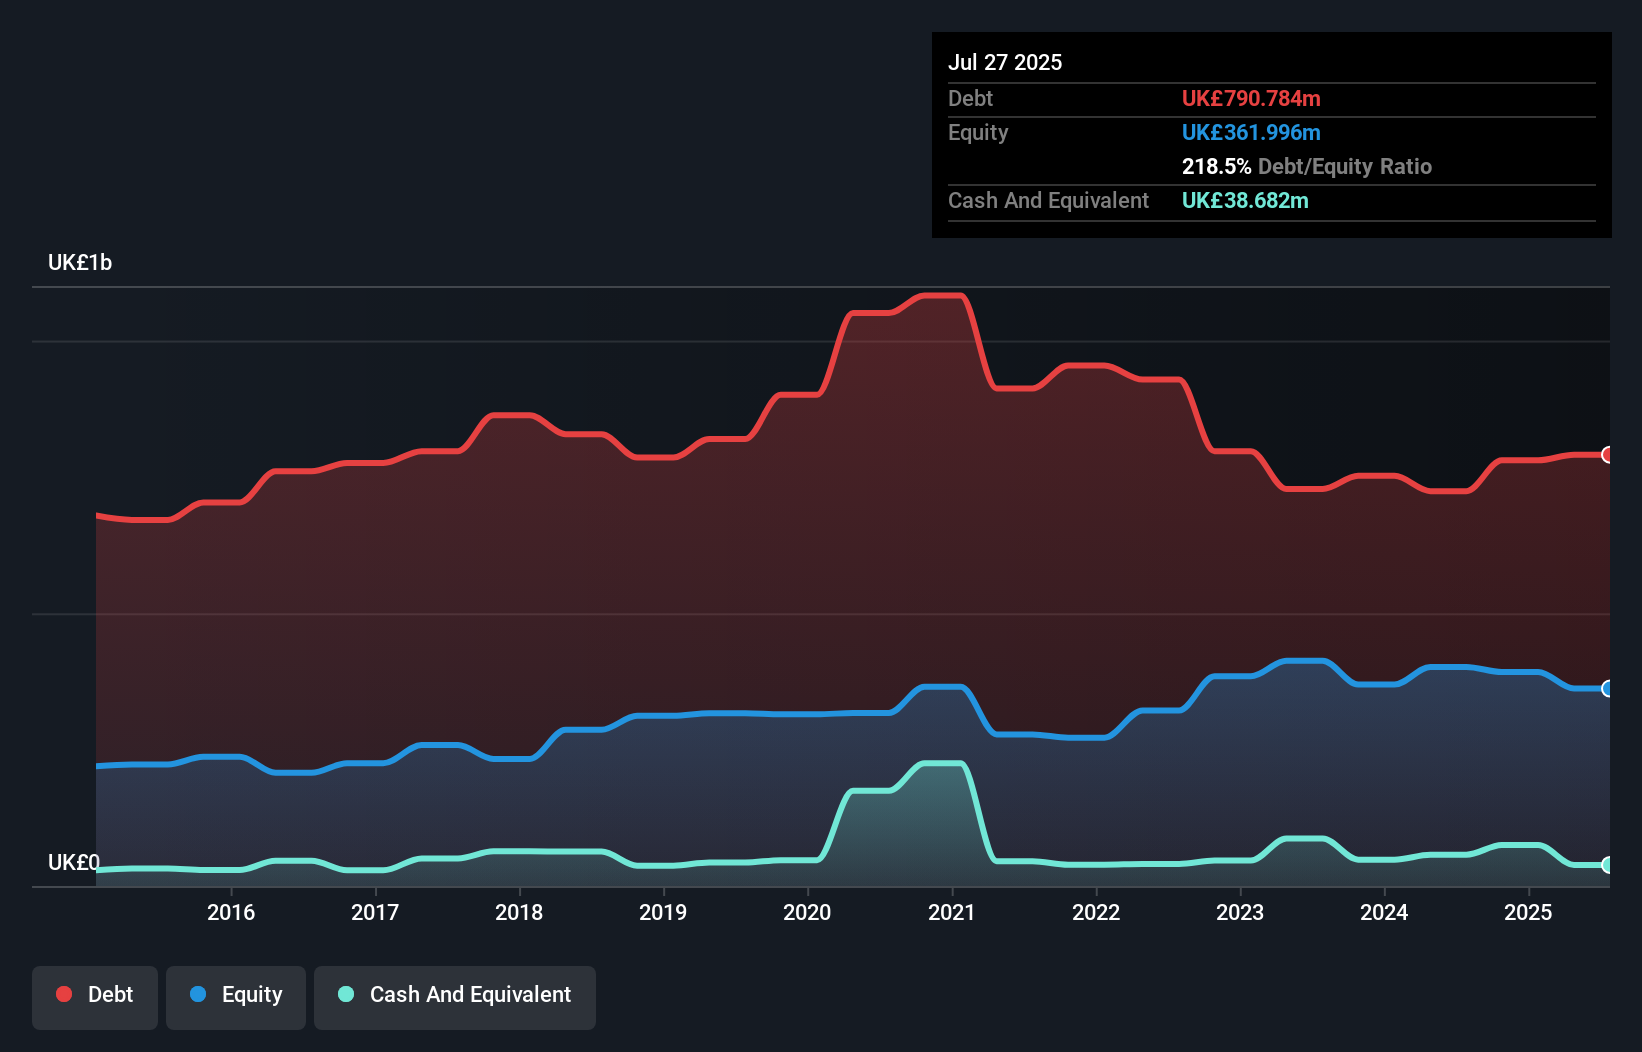1642x1052 pixels.
Task: Click the UK£0 y-axis label
Action: [x=74, y=862]
